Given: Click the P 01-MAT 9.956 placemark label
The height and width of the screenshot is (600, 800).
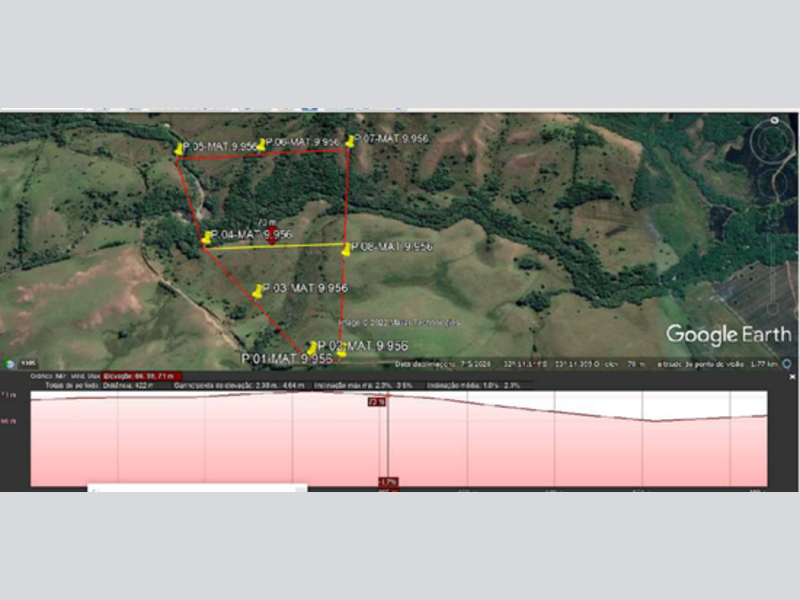Looking at the screenshot, I should (x=287, y=359).
